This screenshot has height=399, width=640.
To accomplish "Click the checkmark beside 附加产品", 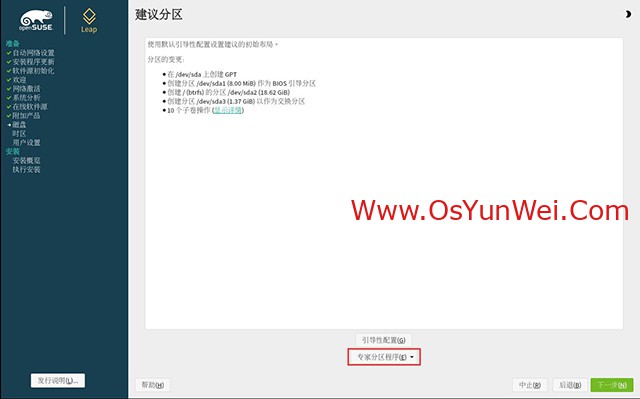I will pos(9,115).
